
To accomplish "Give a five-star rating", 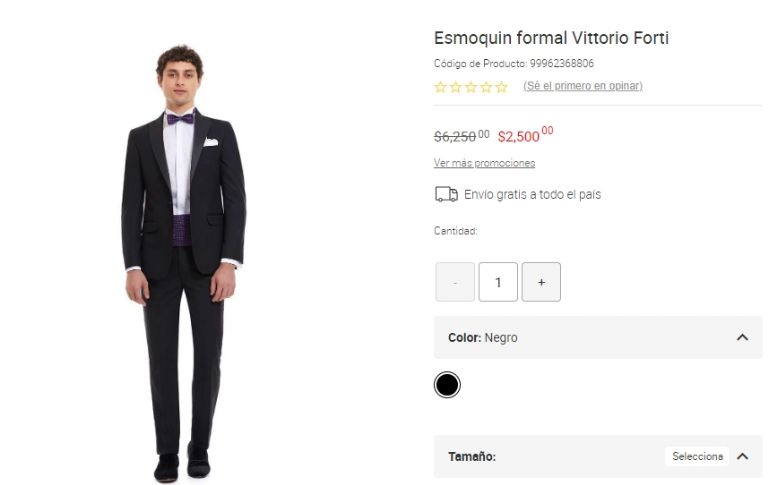I will coord(501,87).
